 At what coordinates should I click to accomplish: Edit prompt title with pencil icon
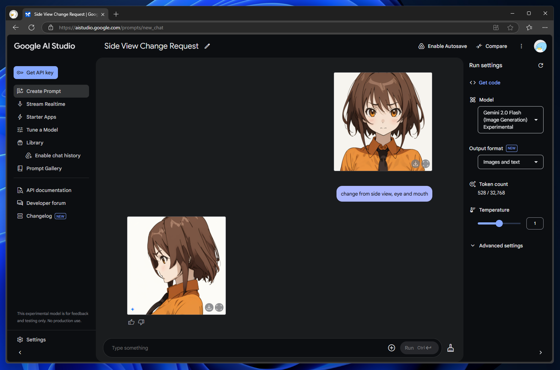[x=207, y=46]
